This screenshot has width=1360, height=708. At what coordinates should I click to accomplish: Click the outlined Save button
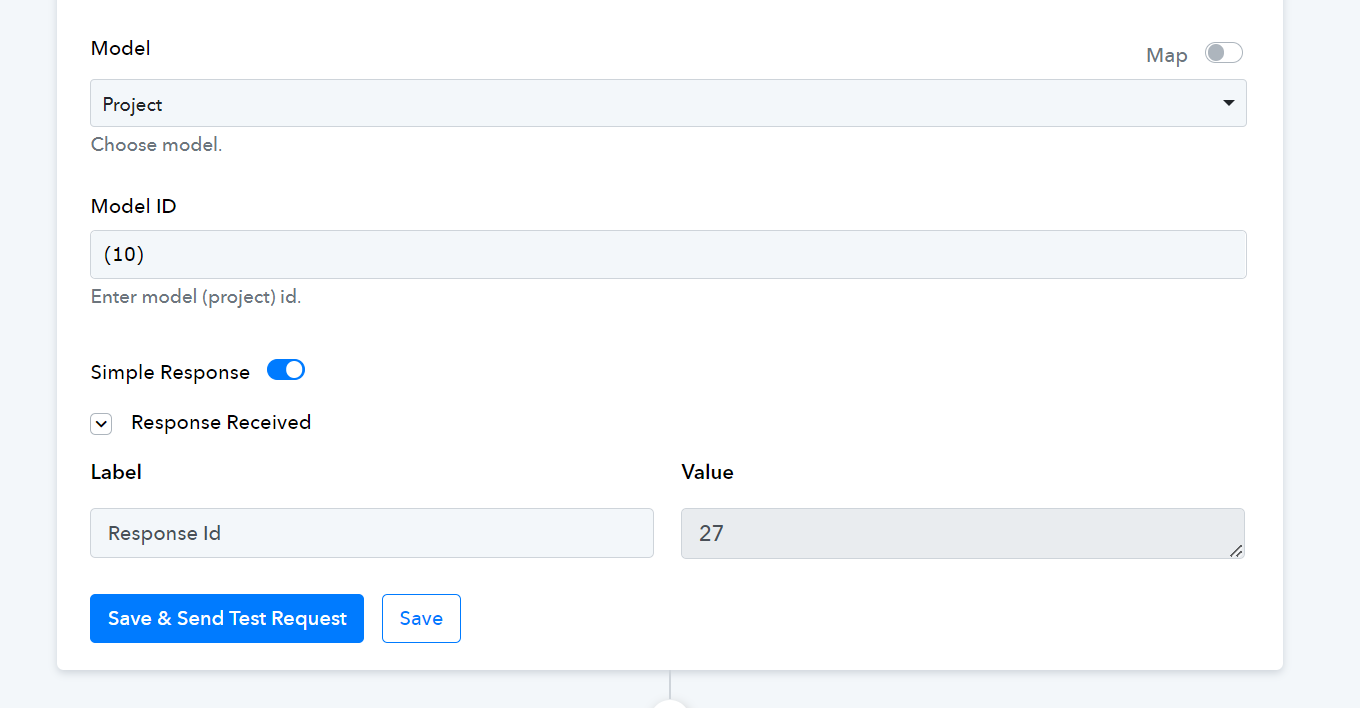(421, 618)
